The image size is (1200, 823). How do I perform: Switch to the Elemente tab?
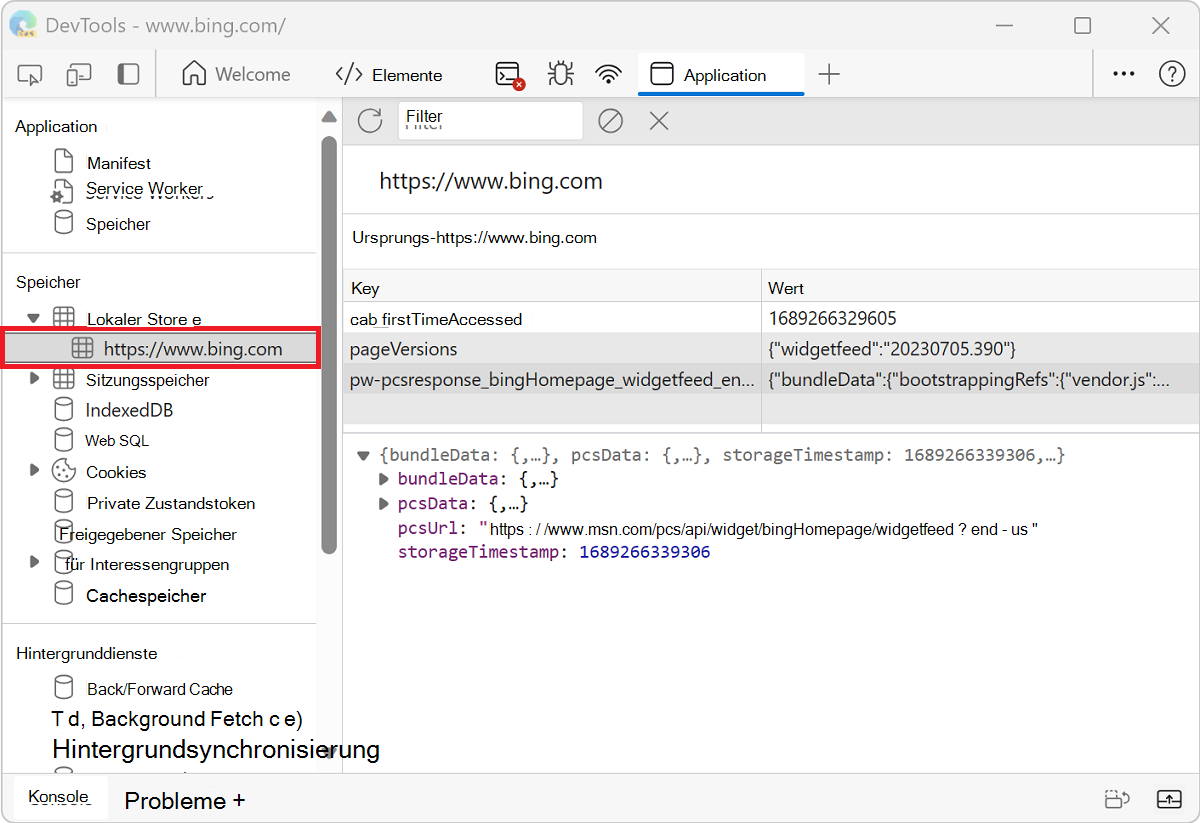coord(389,75)
